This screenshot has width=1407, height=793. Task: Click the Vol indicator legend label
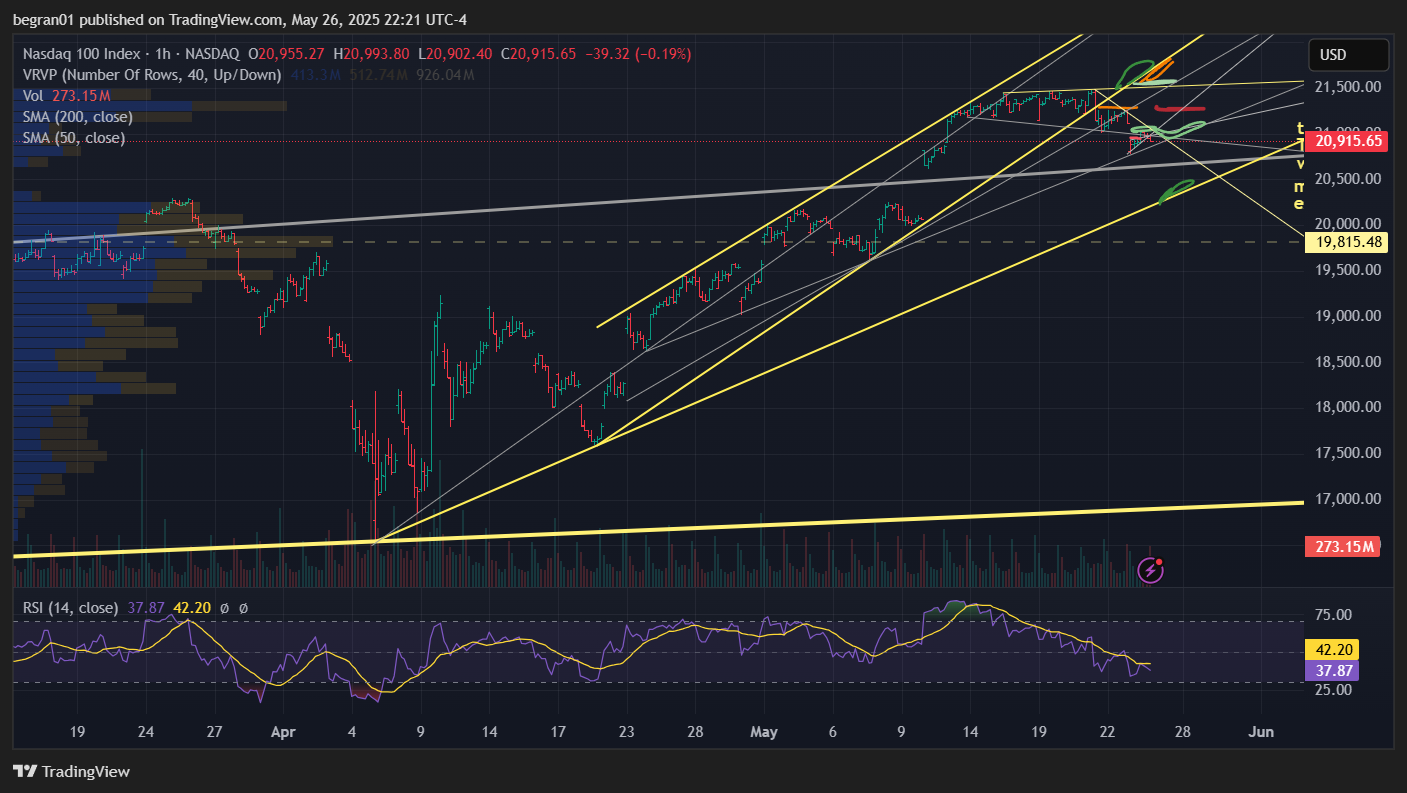33,96
